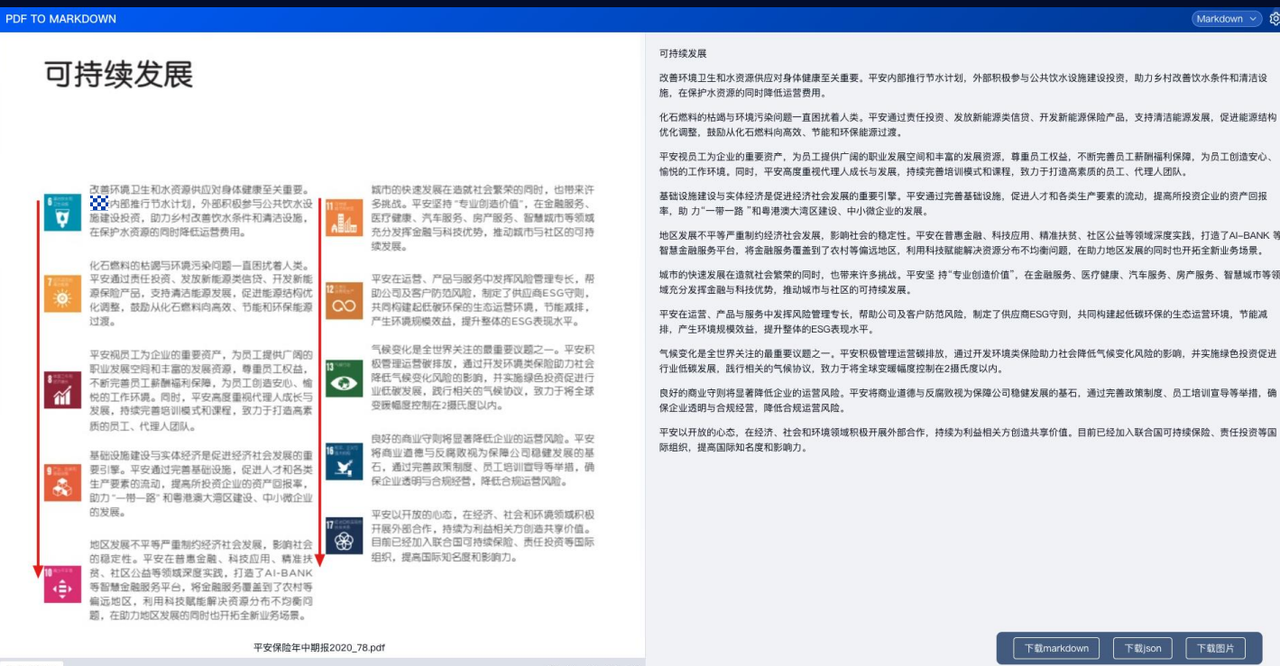This screenshot has width=1280, height=666.
Task: Click the SDG 7 clean energy sun icon
Action: point(62,293)
